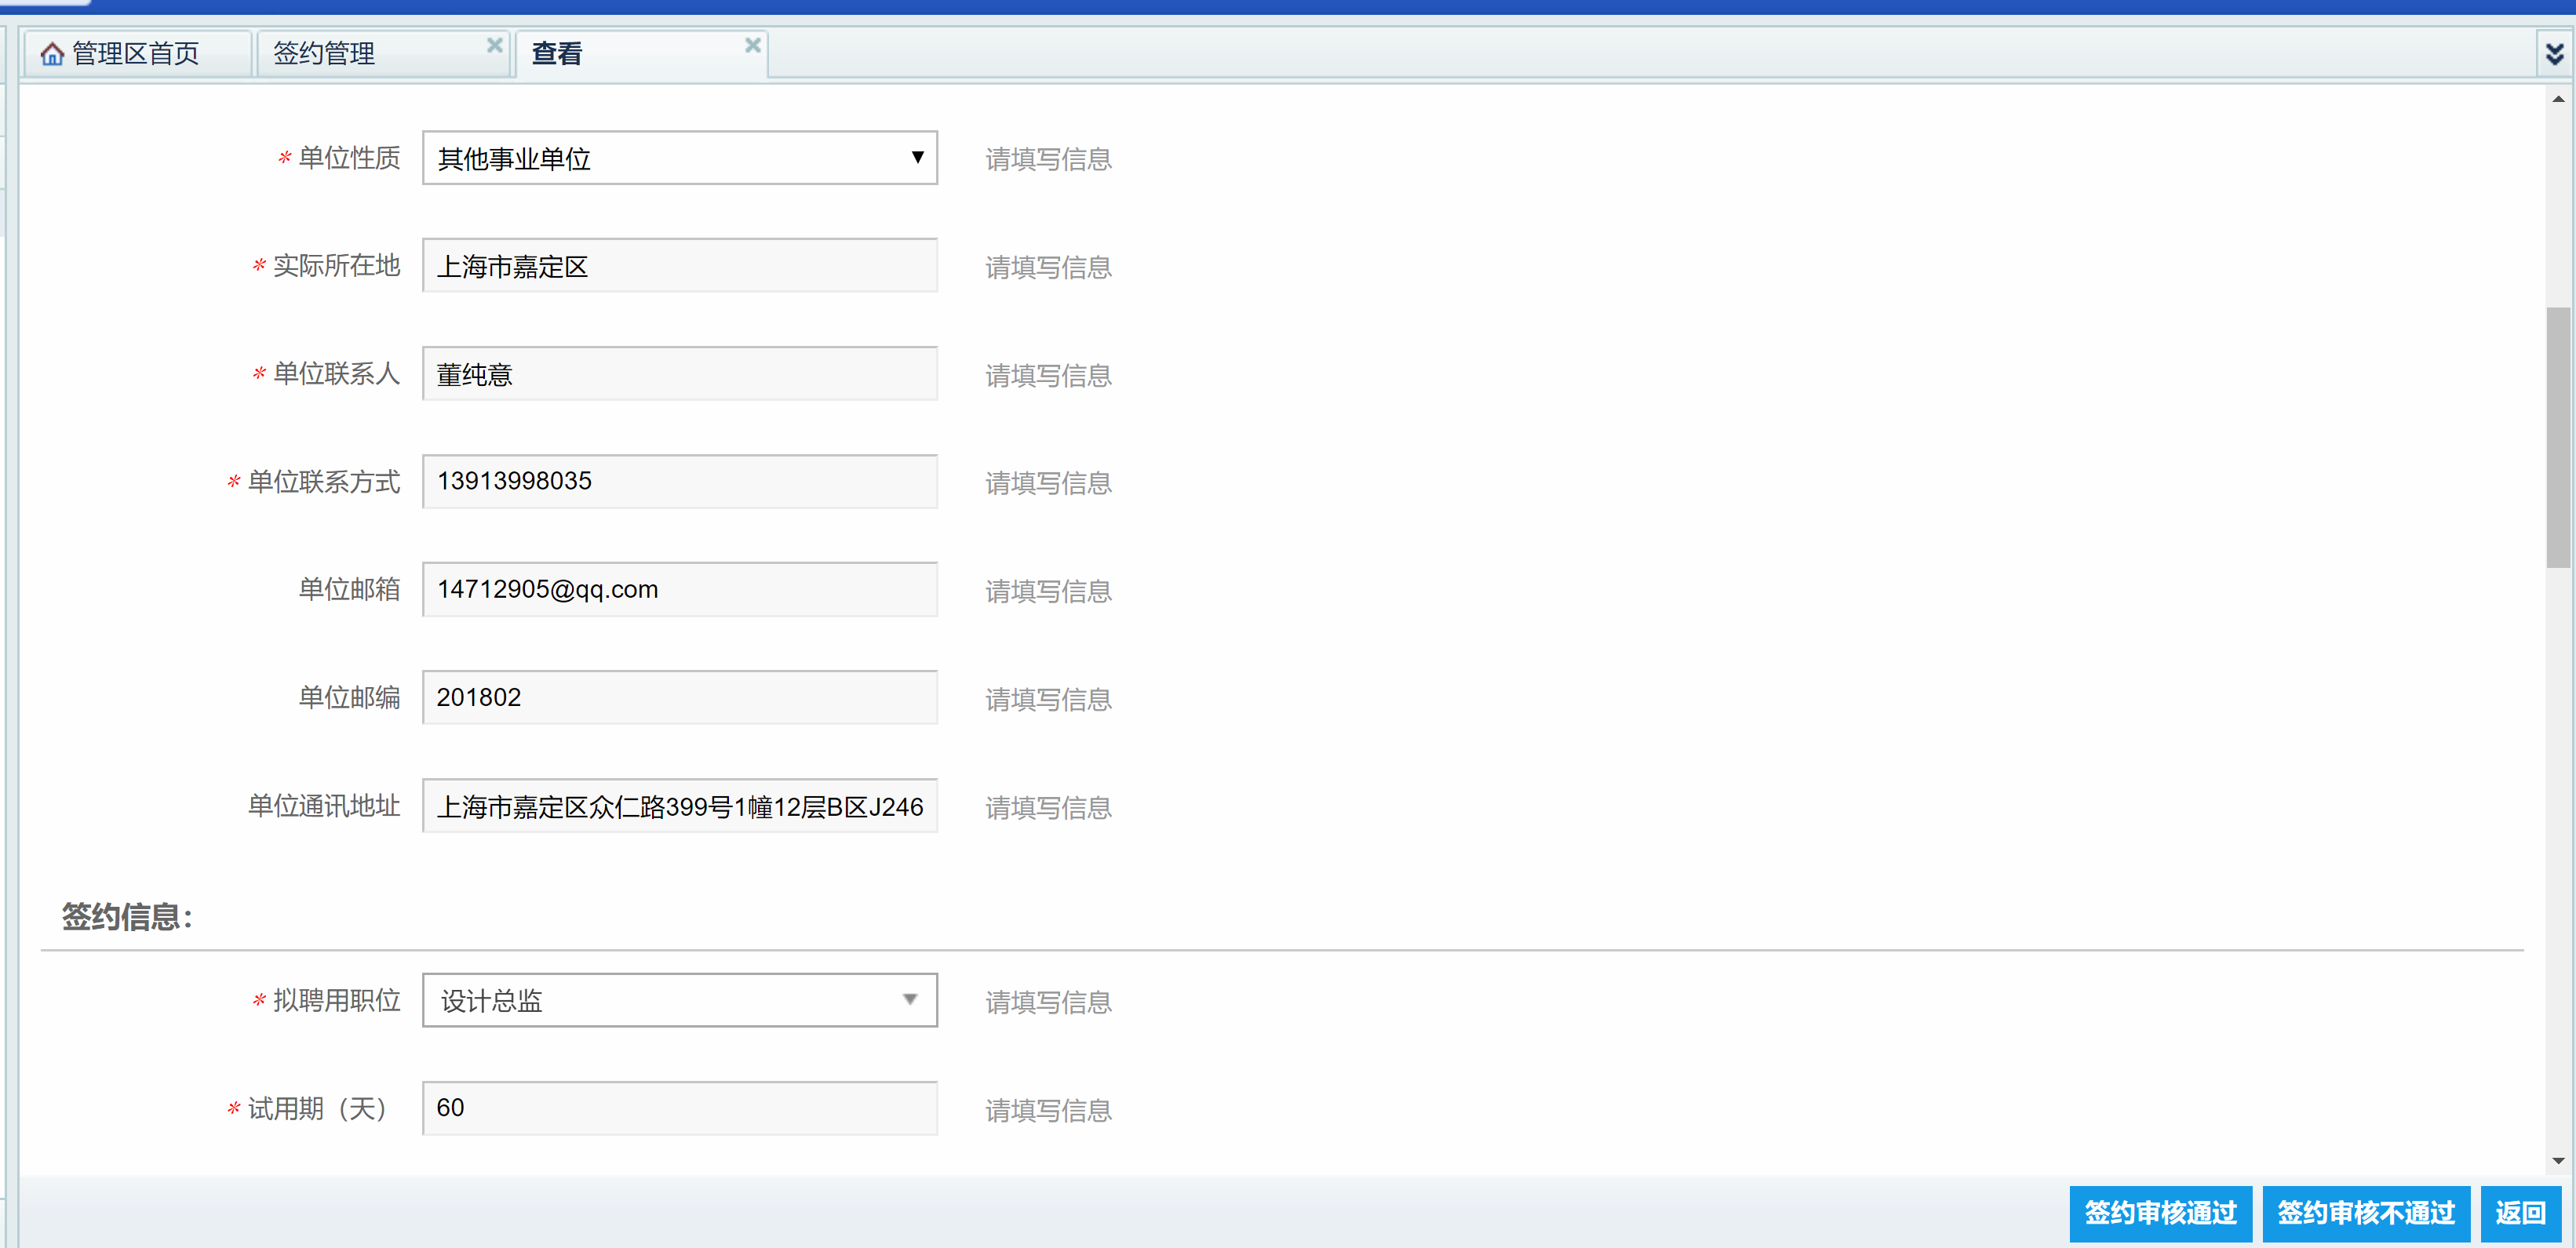Viewport: 2576px width, 1248px height.
Task: Click the 签约审核通过 button
Action: tap(2160, 1213)
